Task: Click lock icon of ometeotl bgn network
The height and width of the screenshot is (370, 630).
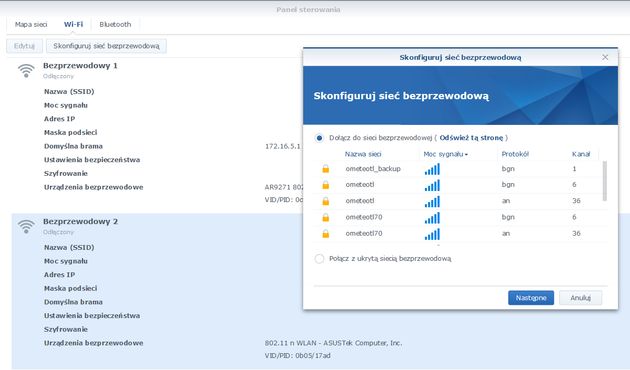Action: point(326,185)
